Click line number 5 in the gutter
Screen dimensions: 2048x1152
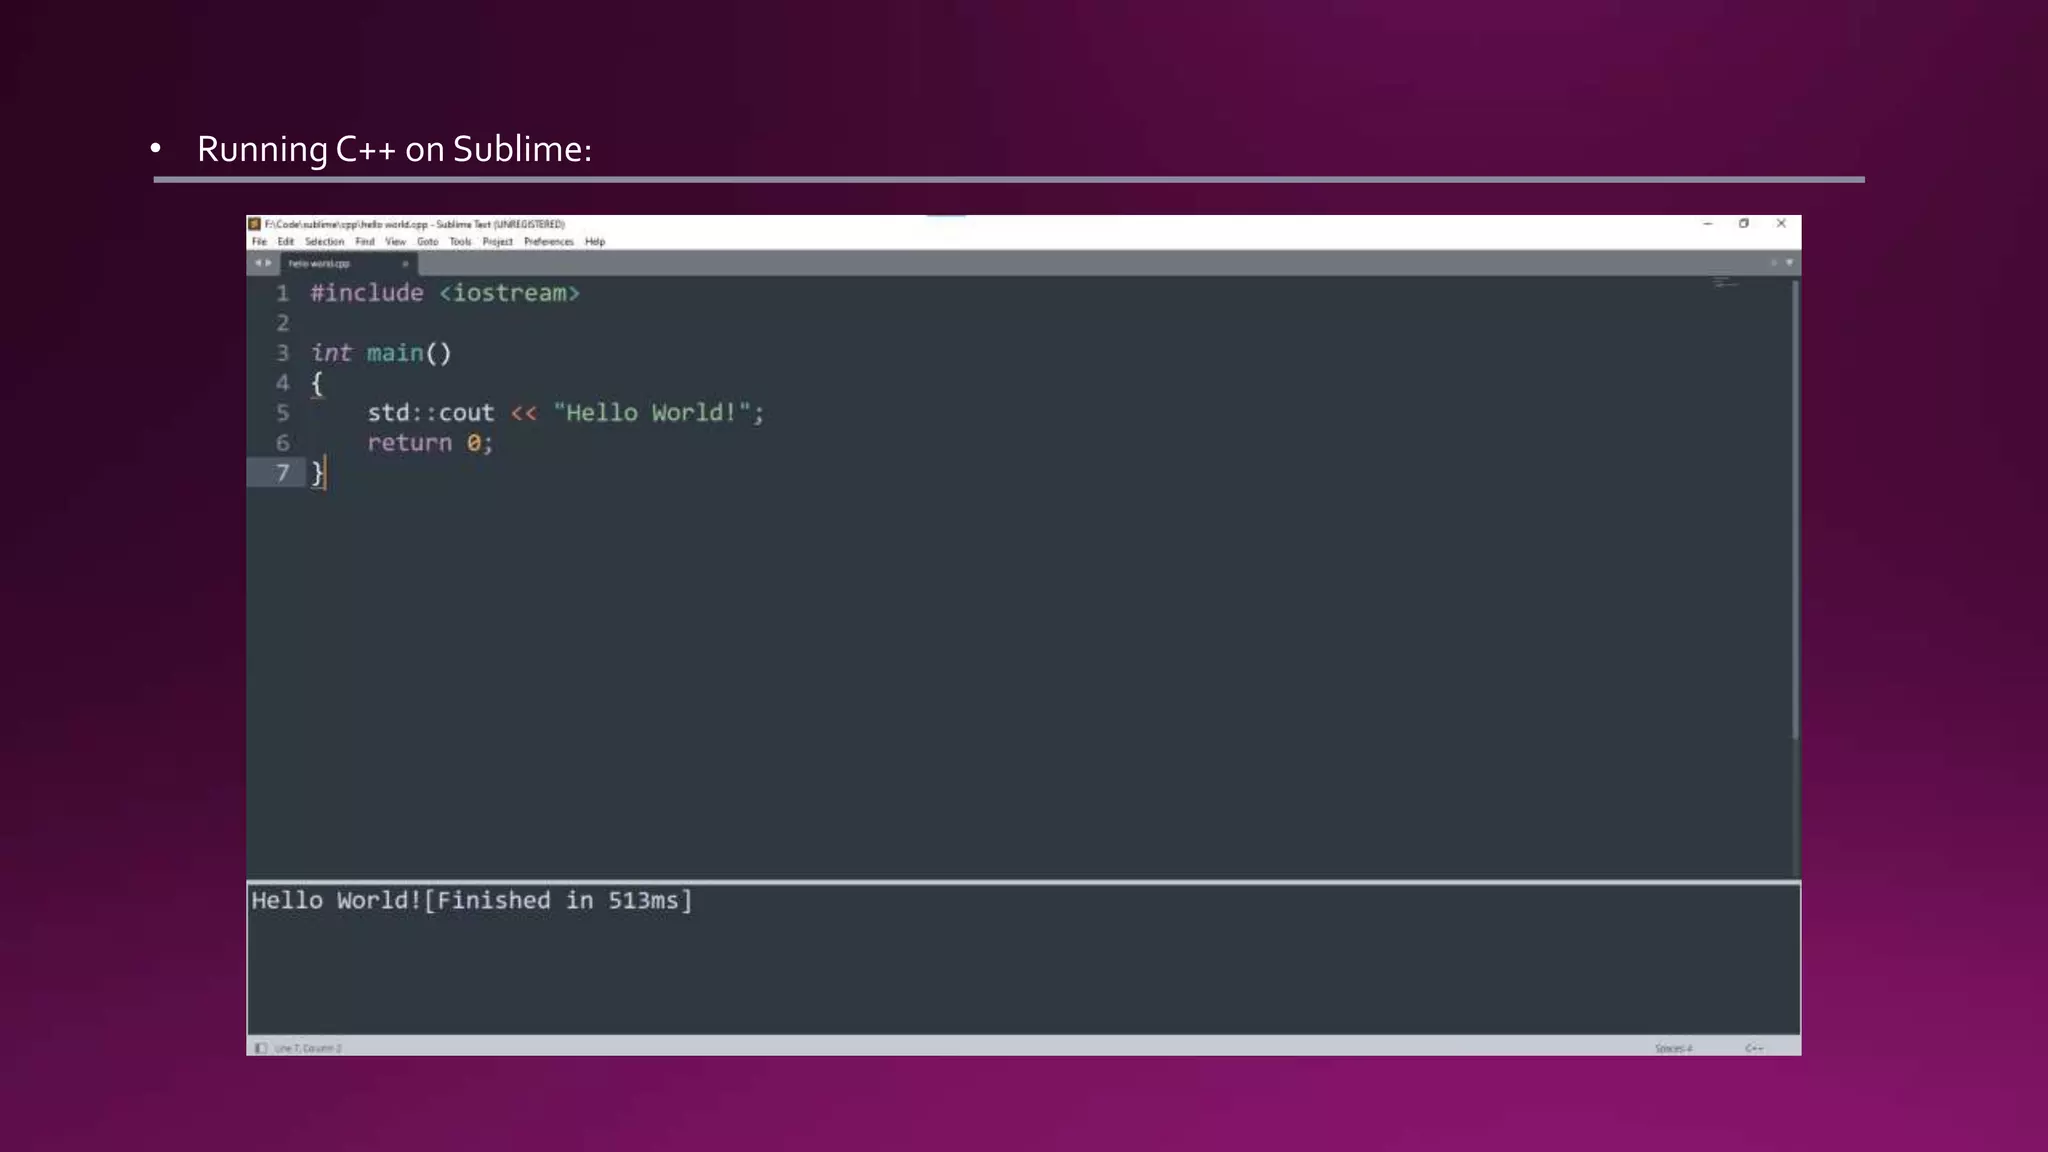coord(283,413)
